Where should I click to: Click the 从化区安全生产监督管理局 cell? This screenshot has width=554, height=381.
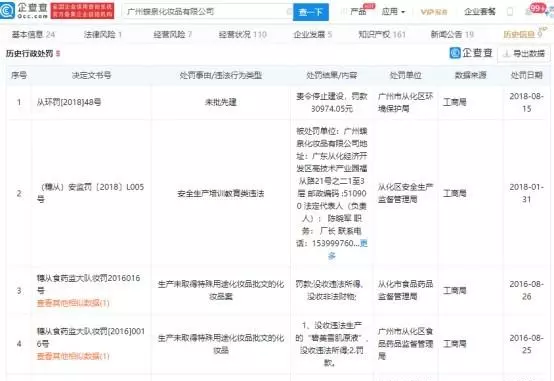[x=405, y=193]
